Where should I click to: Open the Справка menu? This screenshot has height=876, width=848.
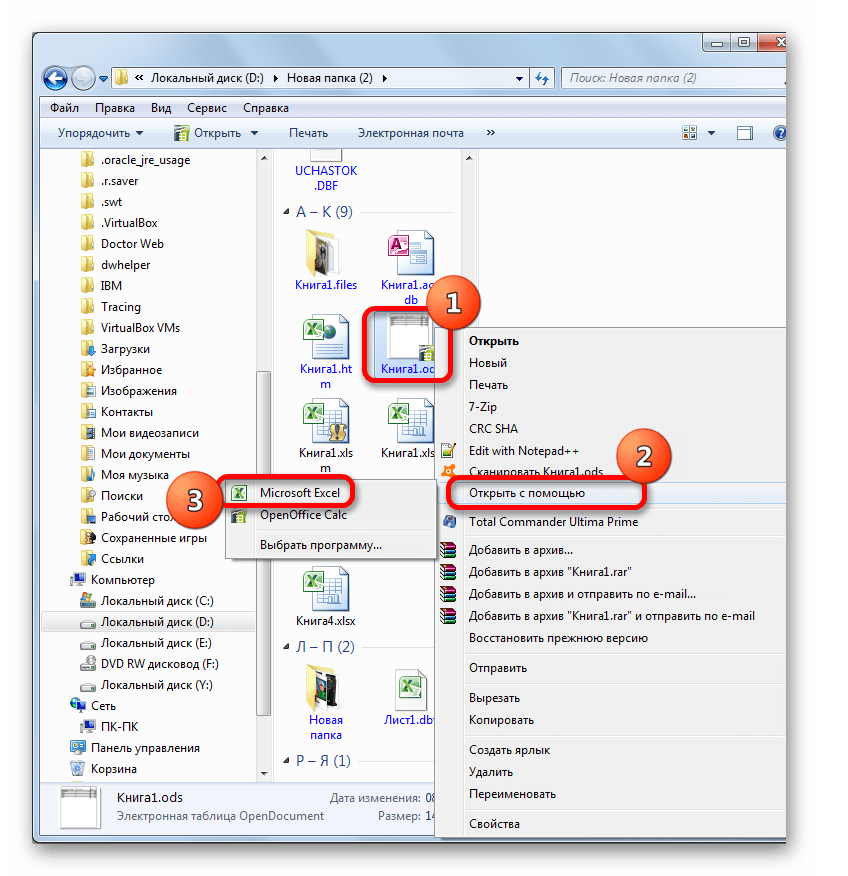pos(265,108)
